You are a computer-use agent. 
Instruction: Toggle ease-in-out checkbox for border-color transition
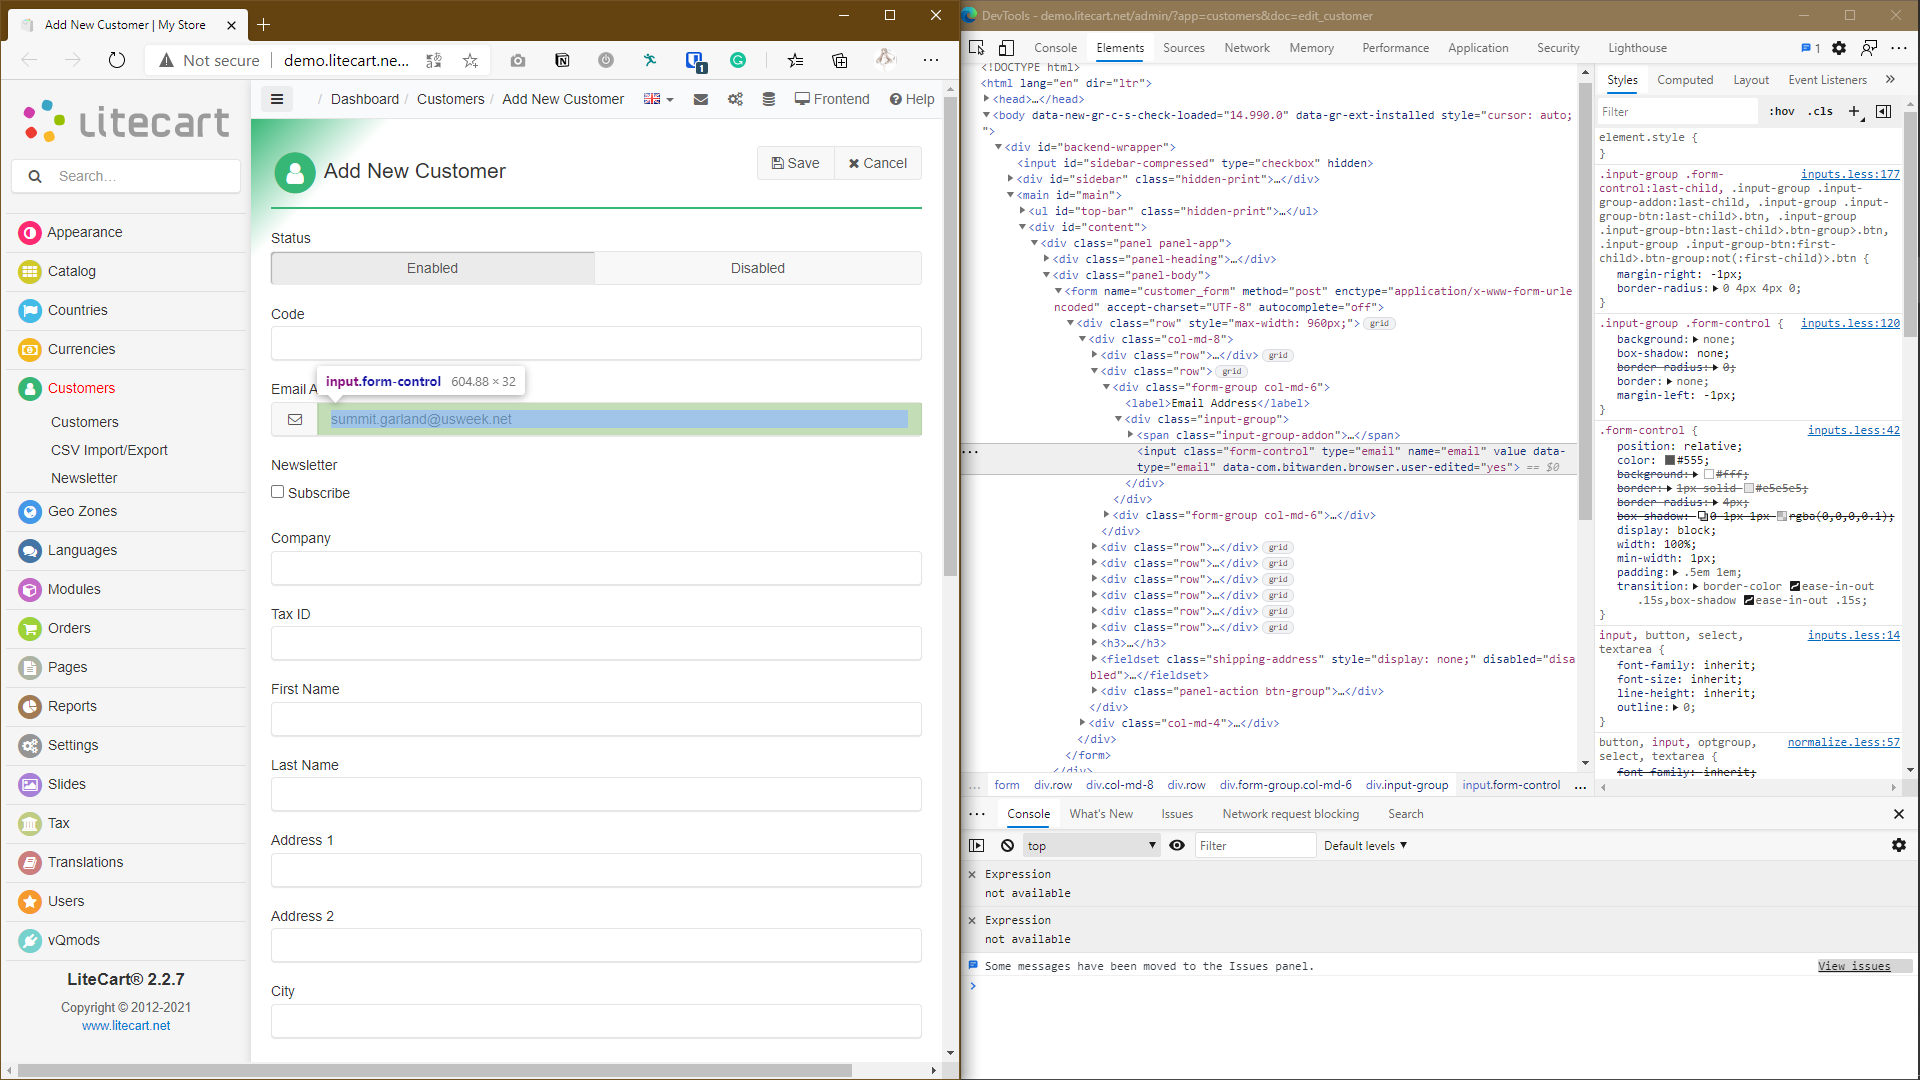[1795, 587]
